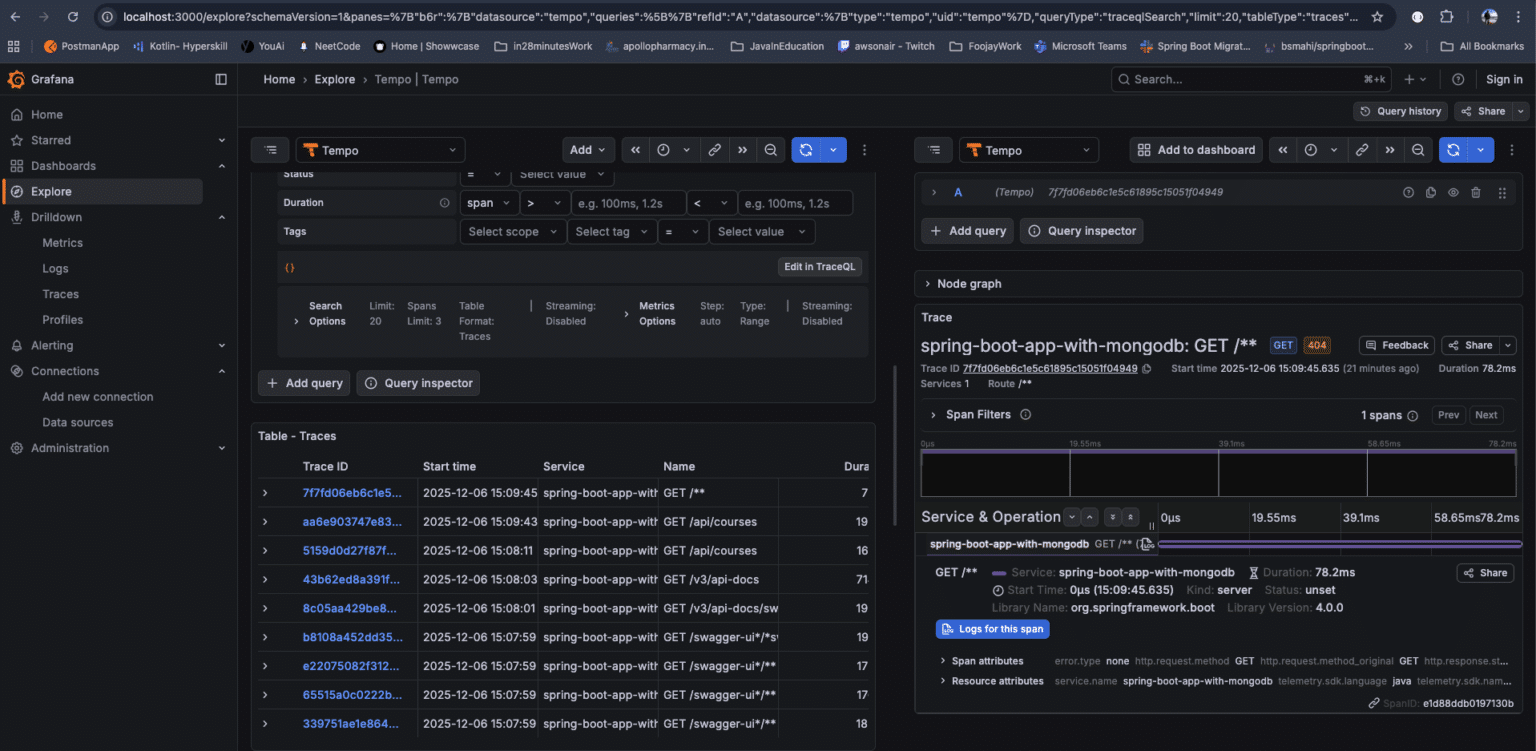Click the first Duration value input field
This screenshot has width=1536, height=751.
click(x=627, y=203)
